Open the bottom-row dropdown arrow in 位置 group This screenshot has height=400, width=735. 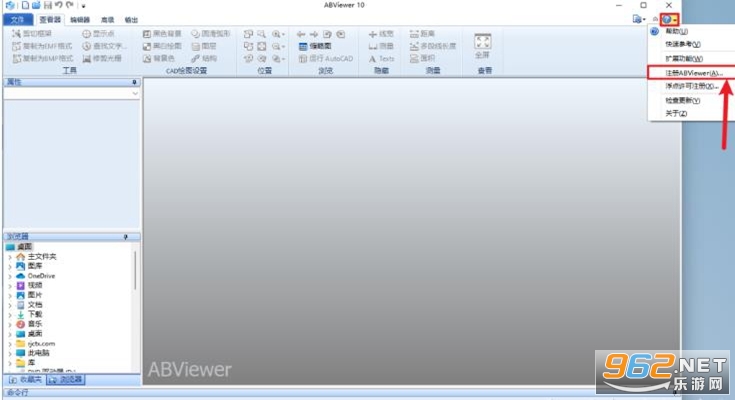coord(283,59)
